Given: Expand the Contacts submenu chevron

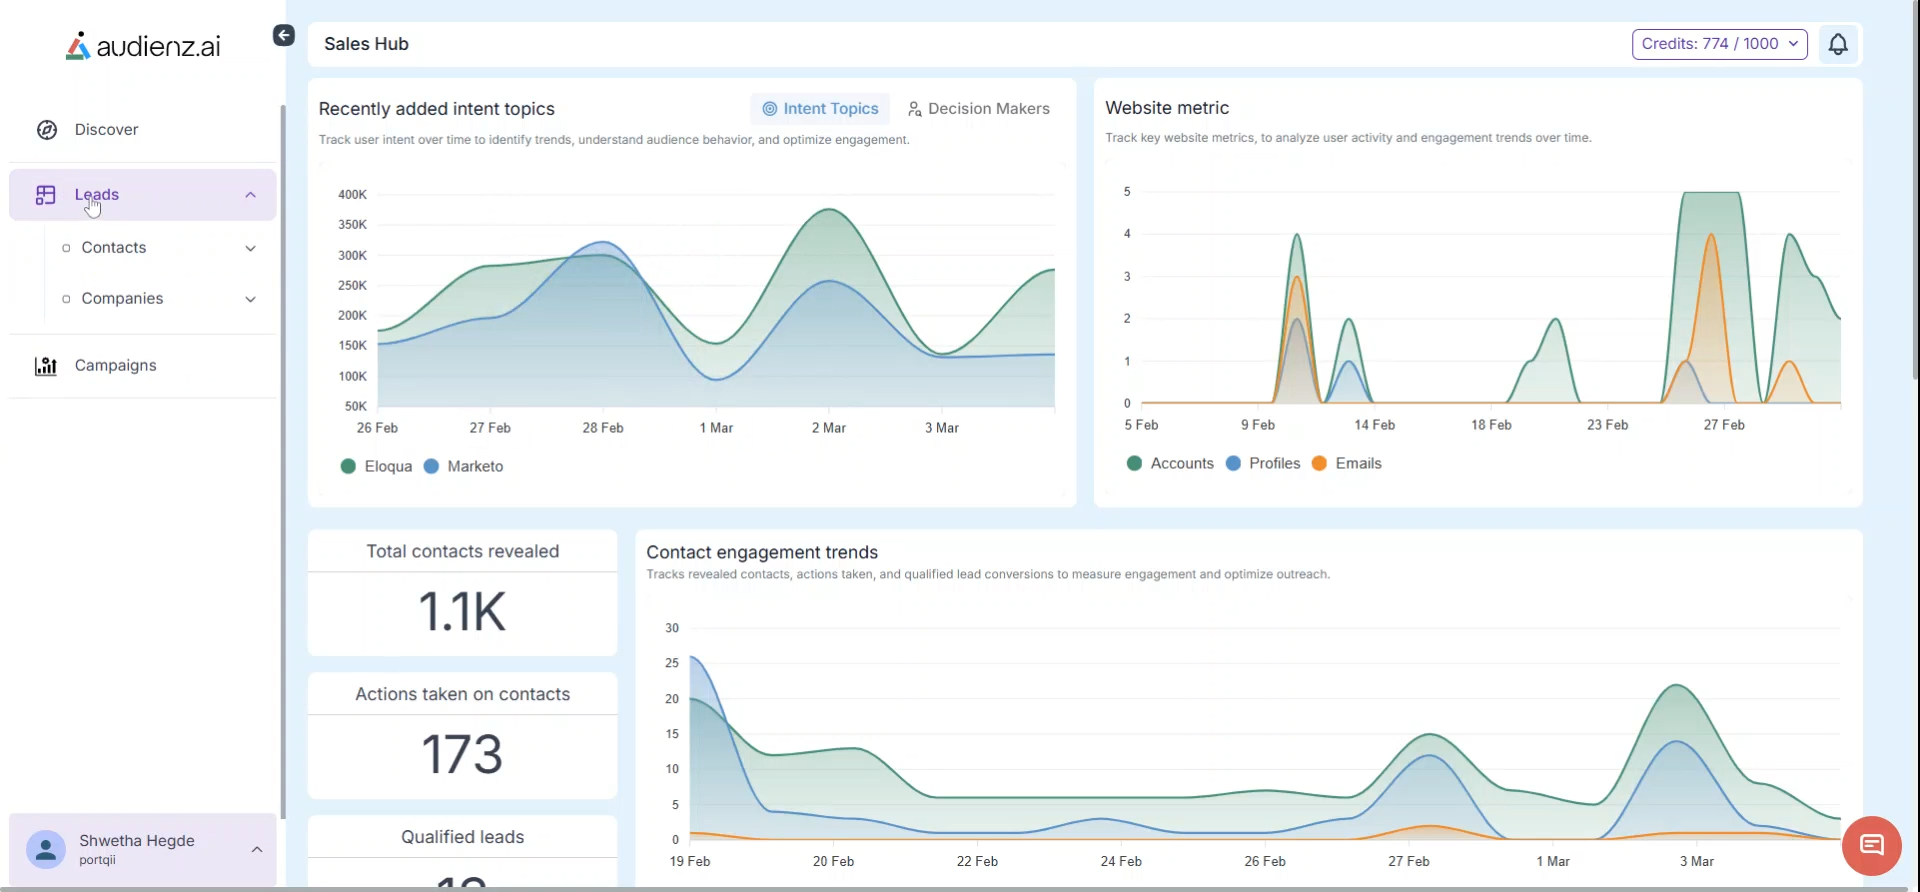Looking at the screenshot, I should coord(250,248).
